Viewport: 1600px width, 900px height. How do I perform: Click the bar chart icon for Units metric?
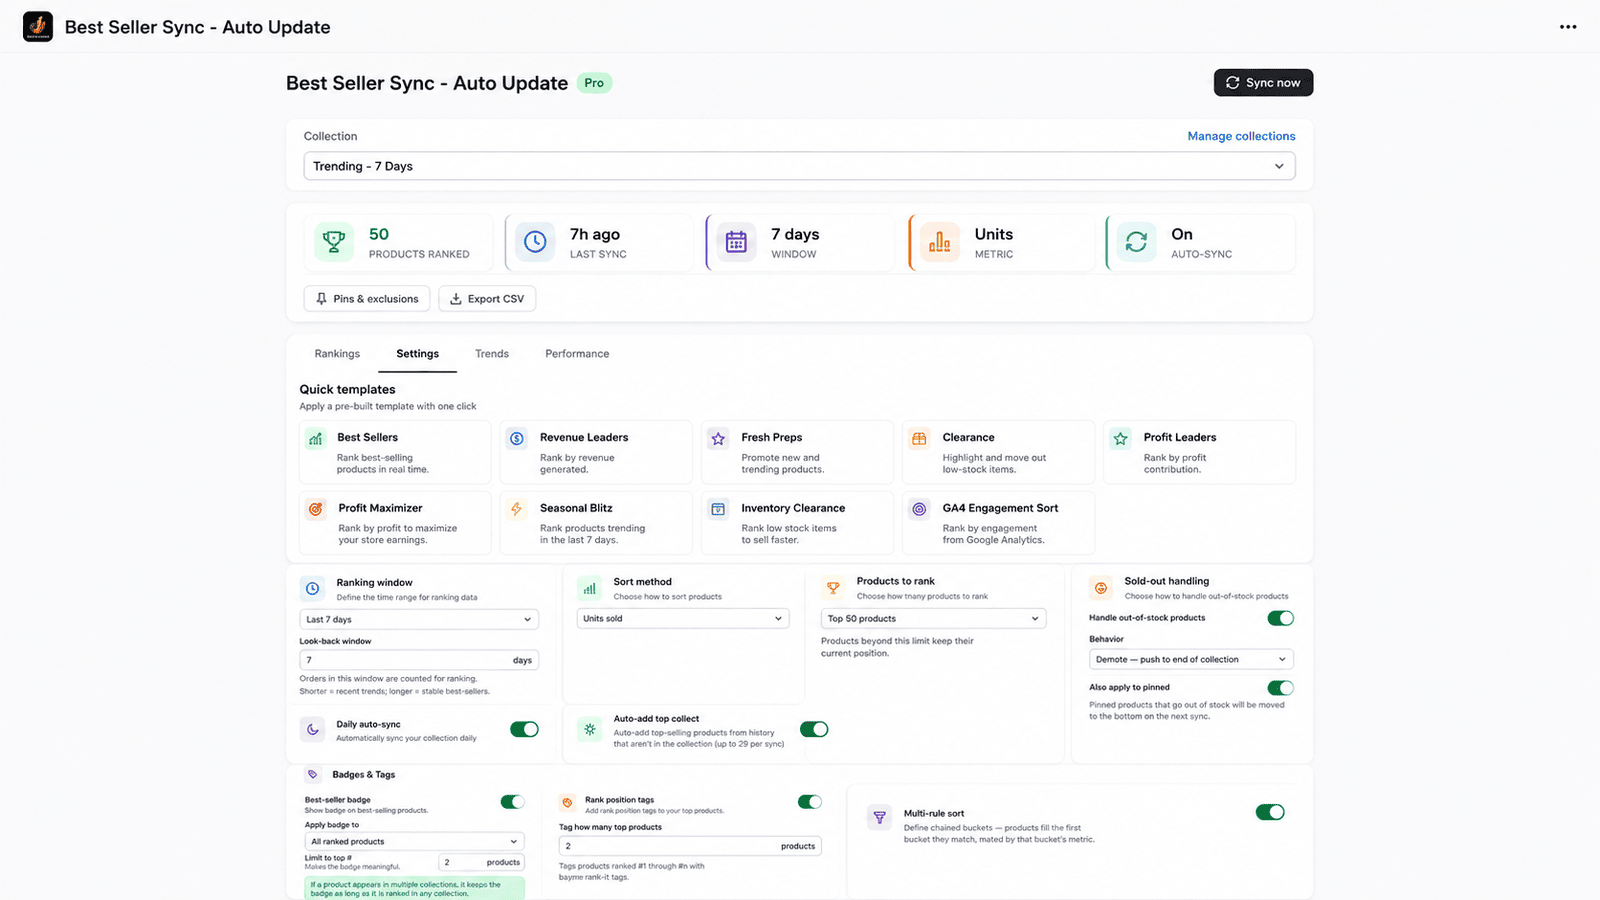[940, 242]
